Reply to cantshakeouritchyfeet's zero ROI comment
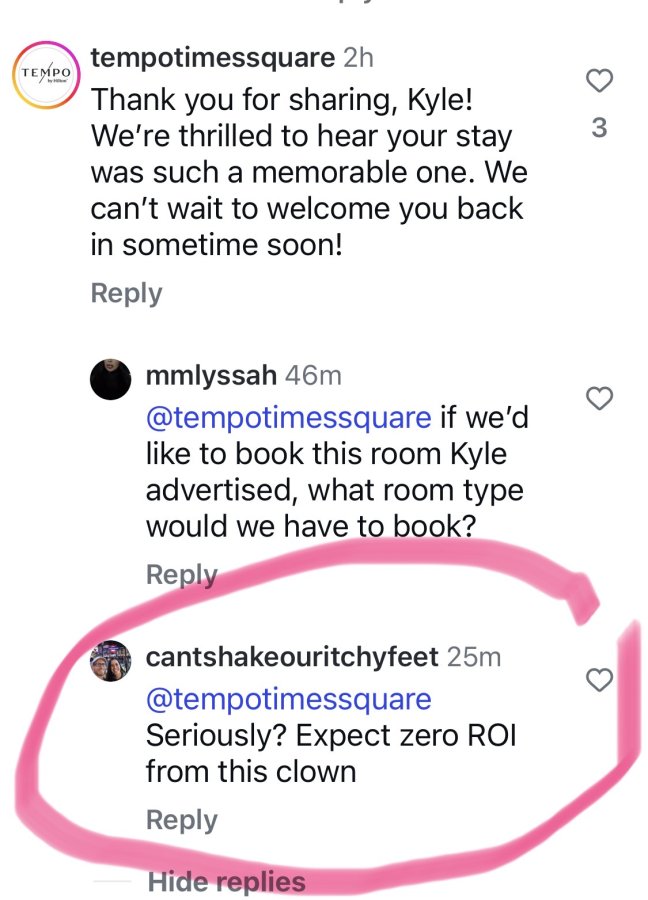 (181, 820)
